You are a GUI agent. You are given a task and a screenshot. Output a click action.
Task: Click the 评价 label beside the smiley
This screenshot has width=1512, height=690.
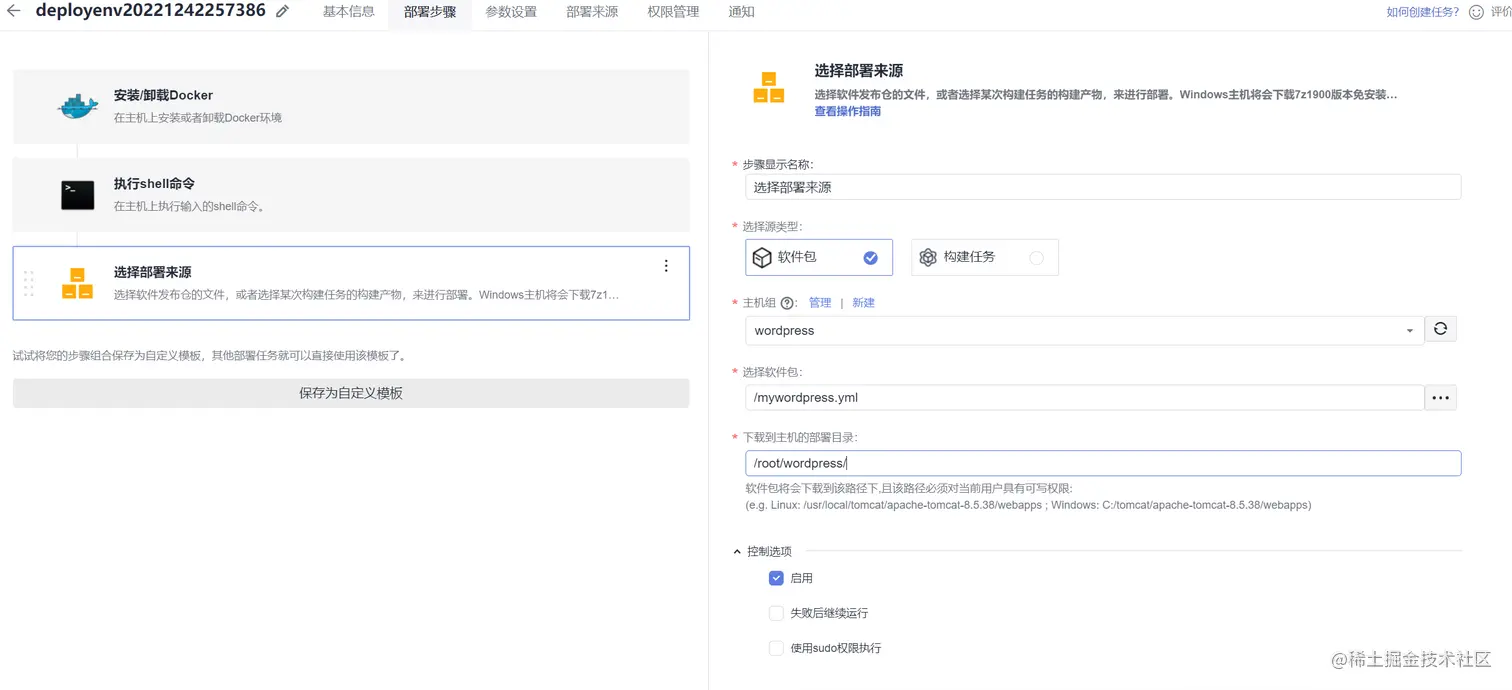click(x=1501, y=12)
